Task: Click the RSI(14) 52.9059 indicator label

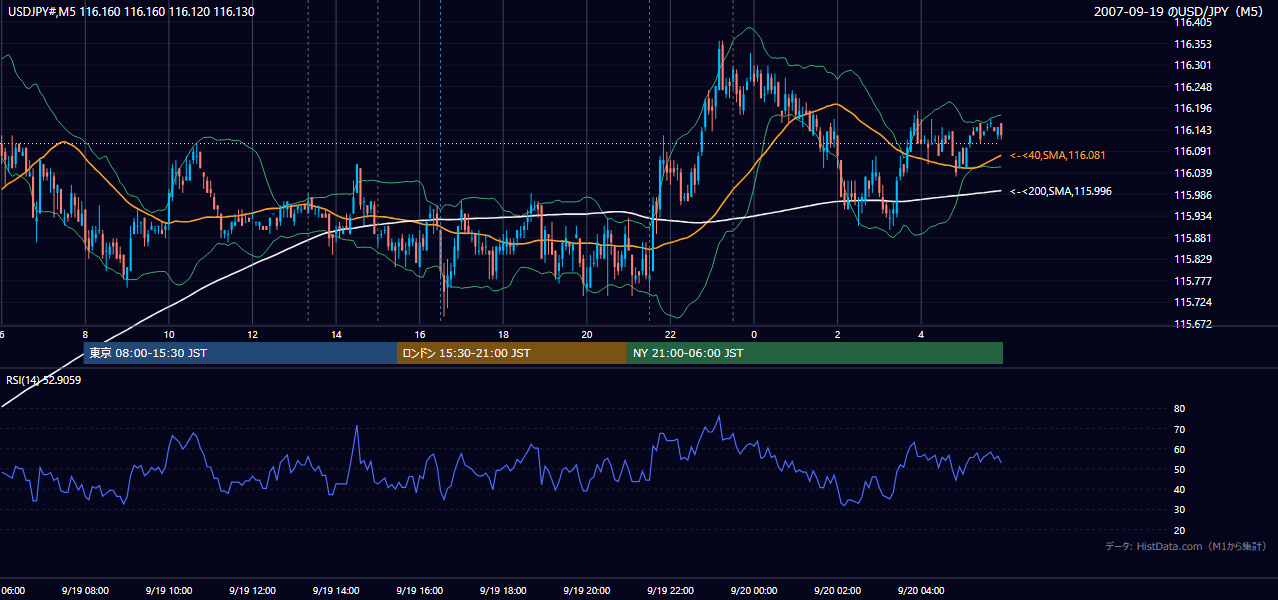Action: (x=44, y=379)
